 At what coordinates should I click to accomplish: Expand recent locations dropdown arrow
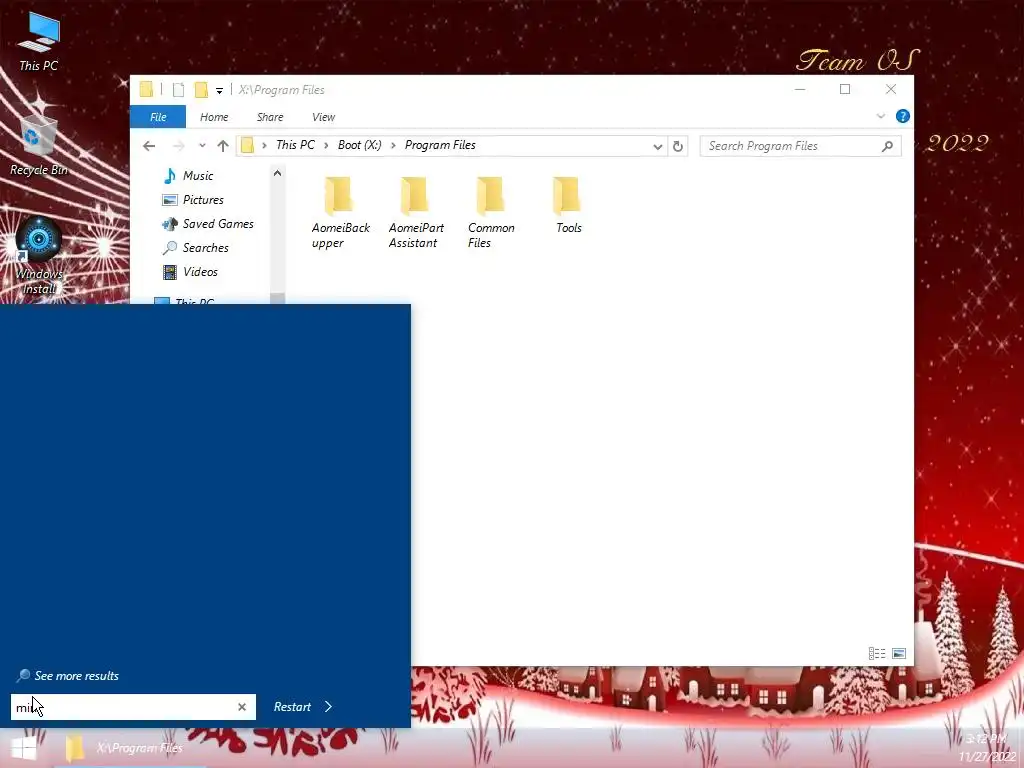pos(202,146)
